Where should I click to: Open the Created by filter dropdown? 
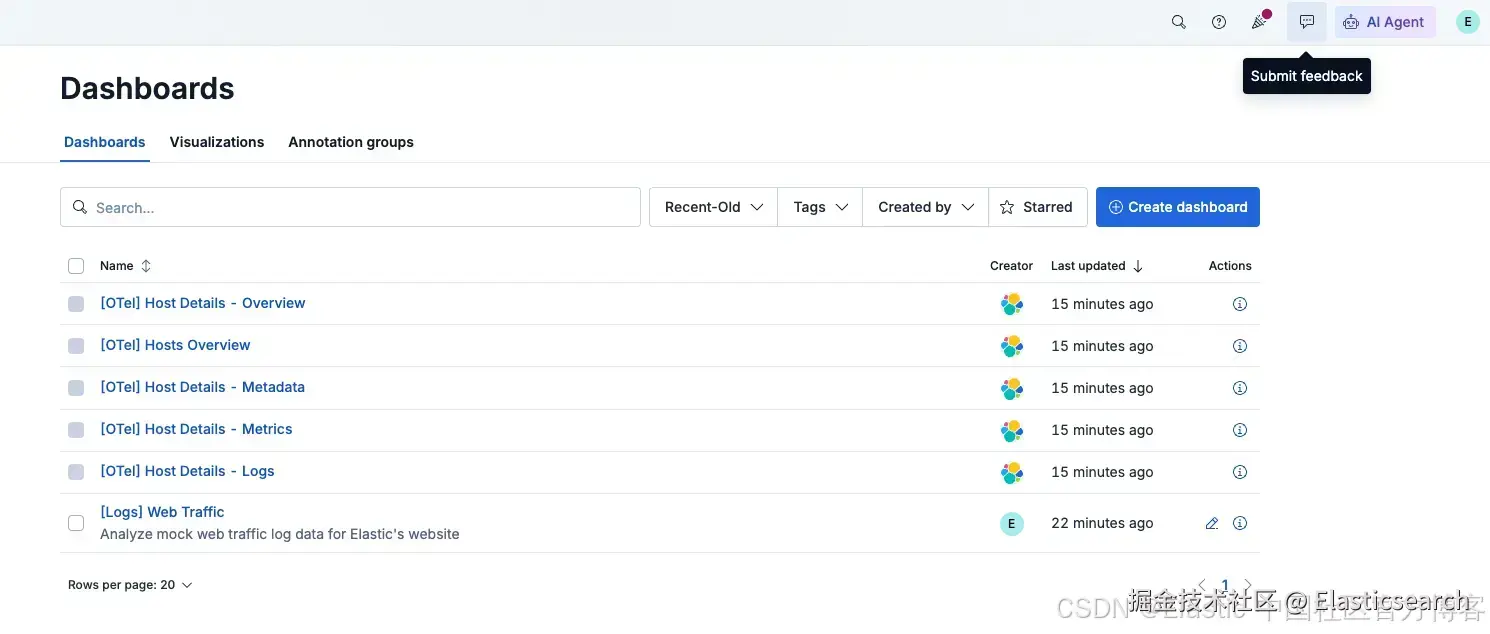click(926, 207)
